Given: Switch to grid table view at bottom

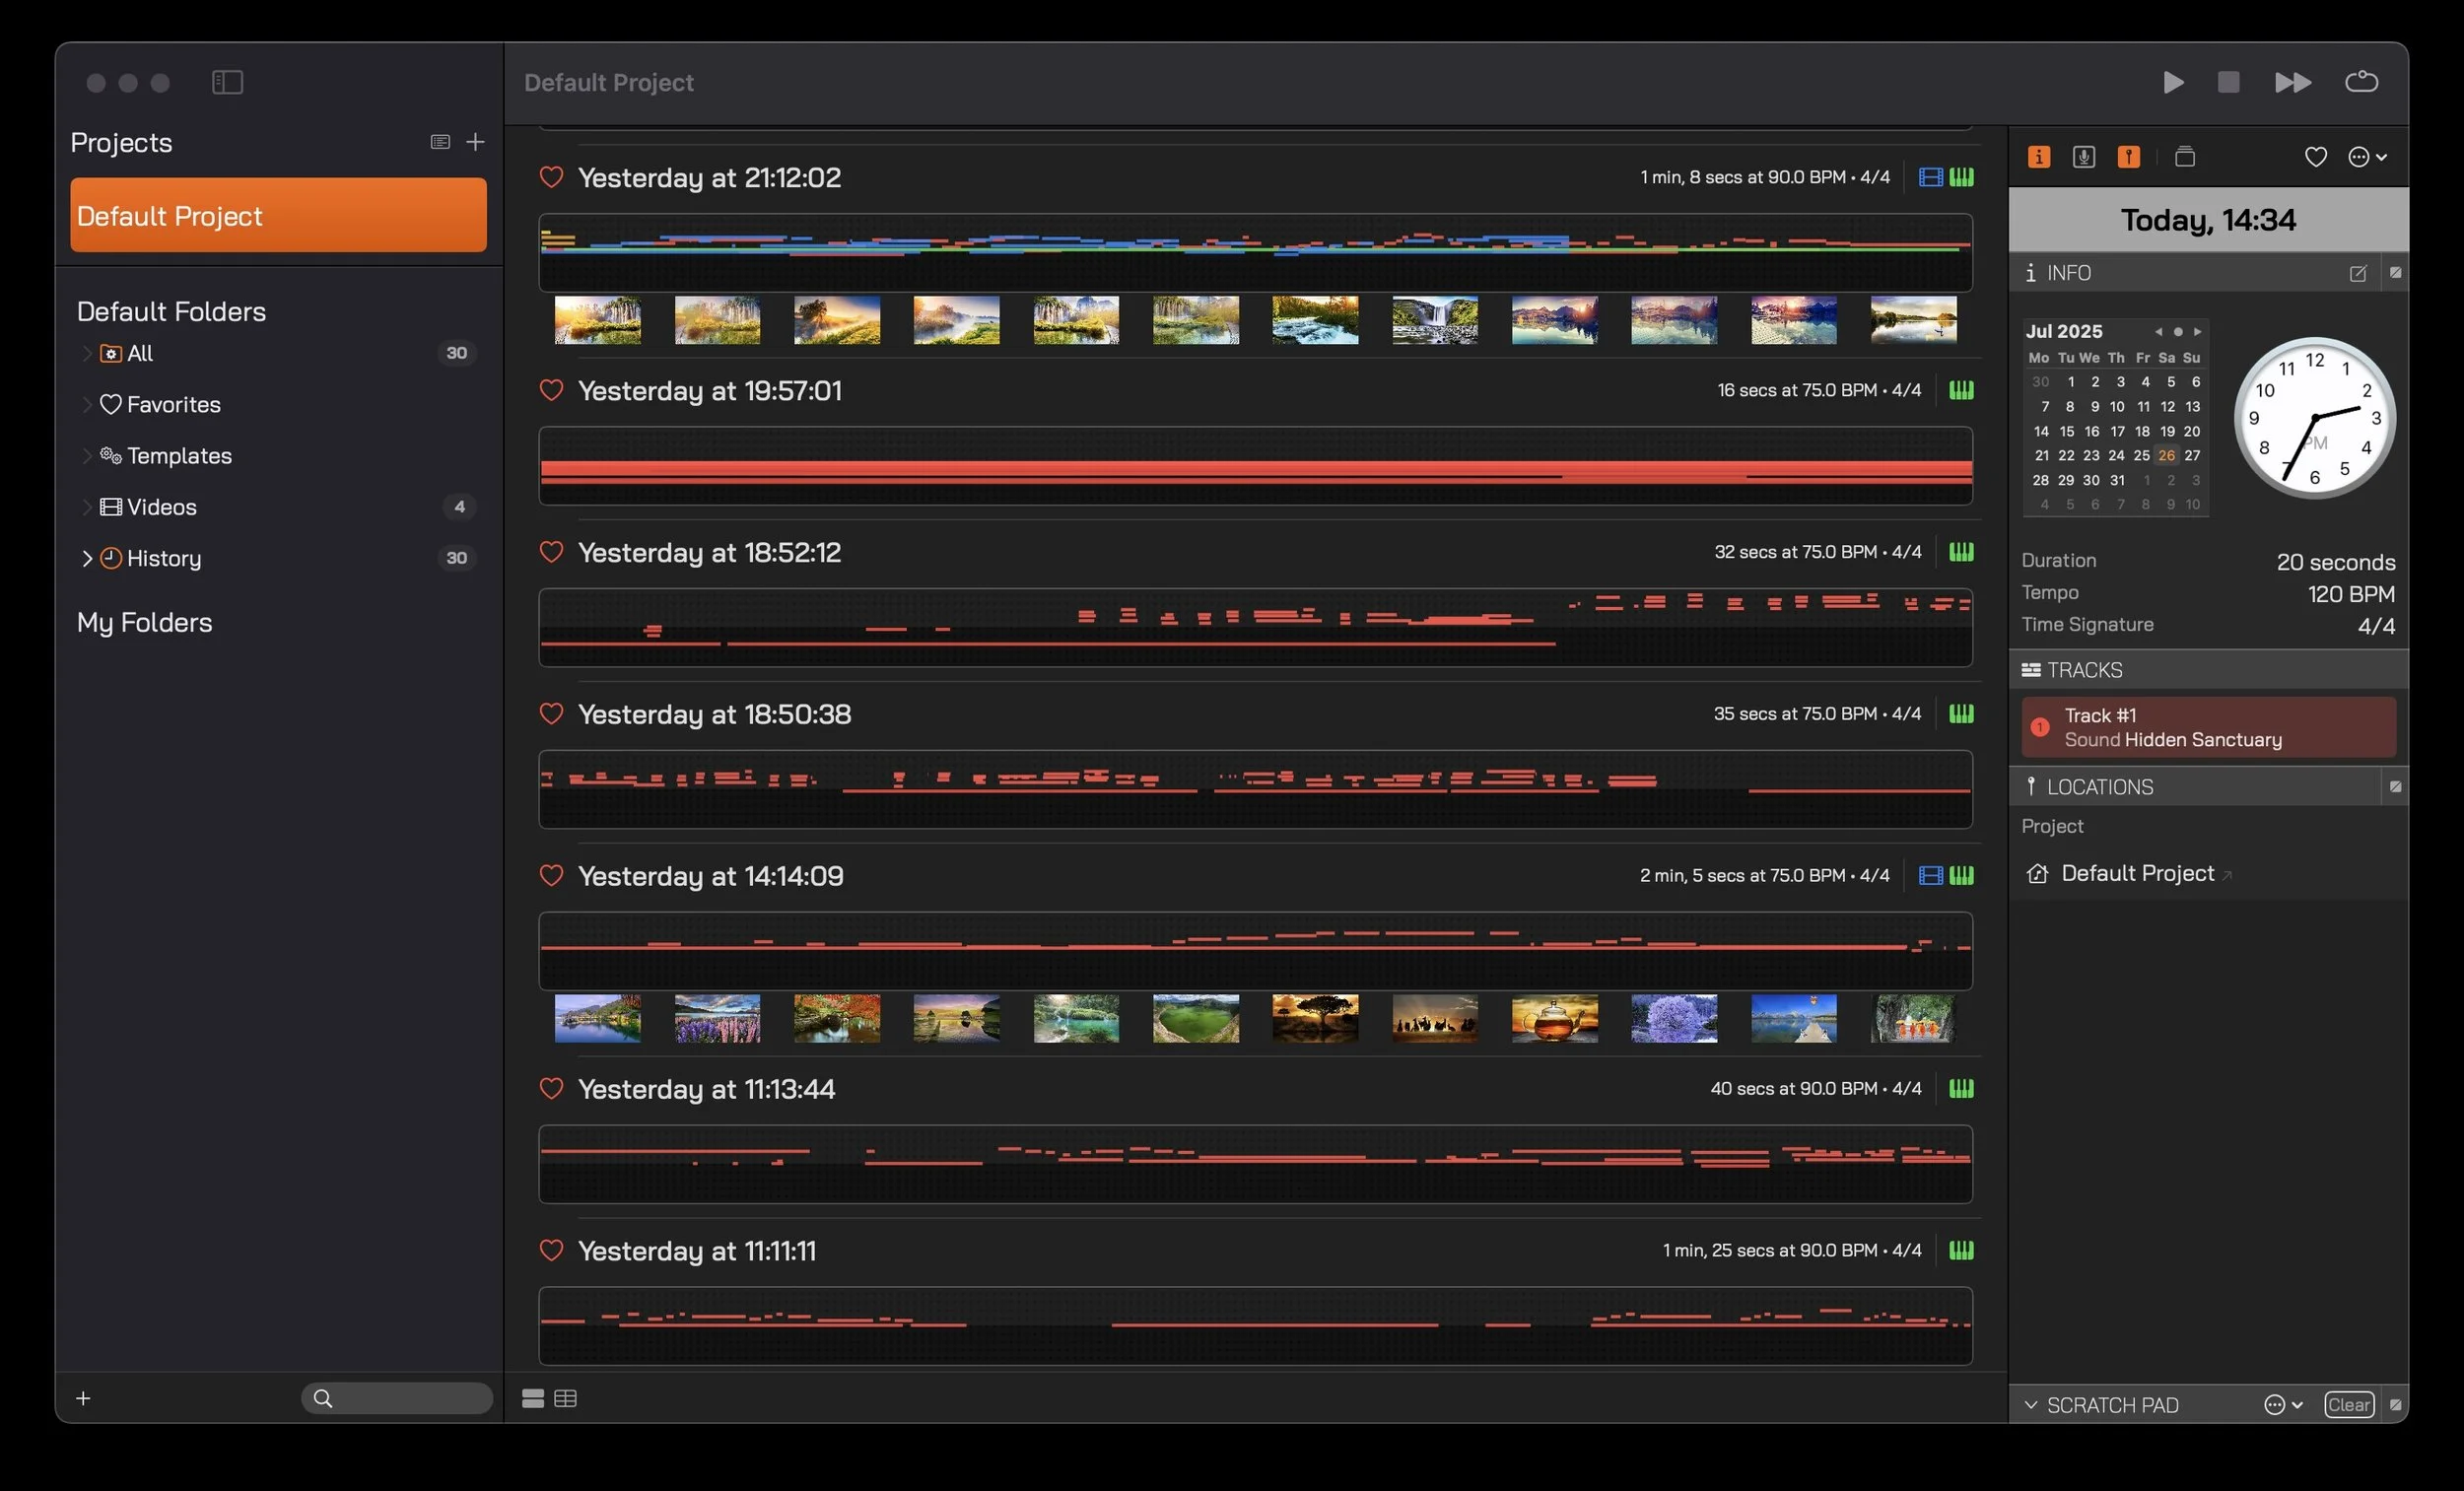Looking at the screenshot, I should [x=565, y=1398].
